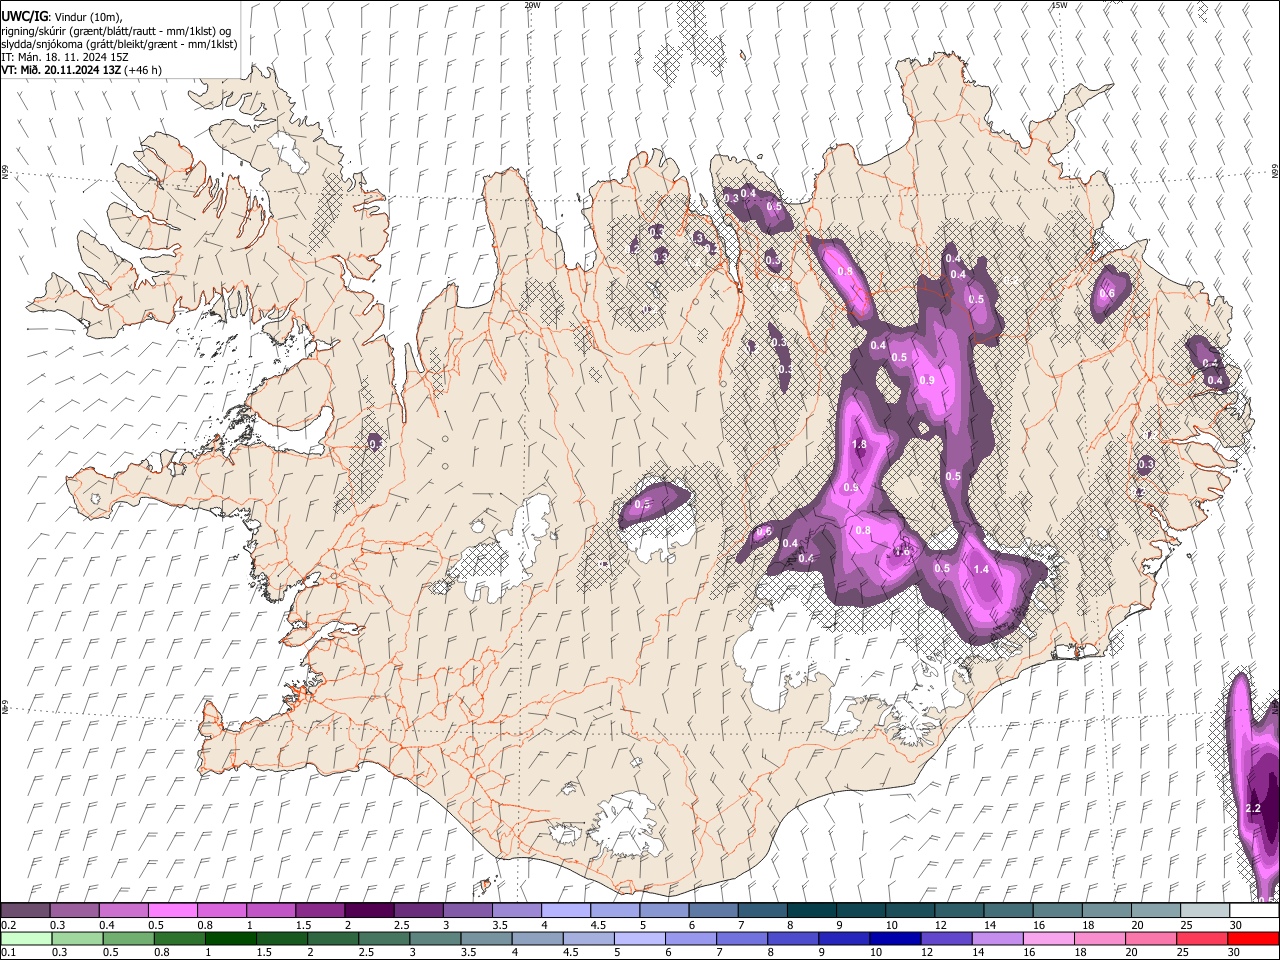1280x960 pixels.
Task: Select the light pink 16–18 rain legend swatch
Action: [1048, 939]
